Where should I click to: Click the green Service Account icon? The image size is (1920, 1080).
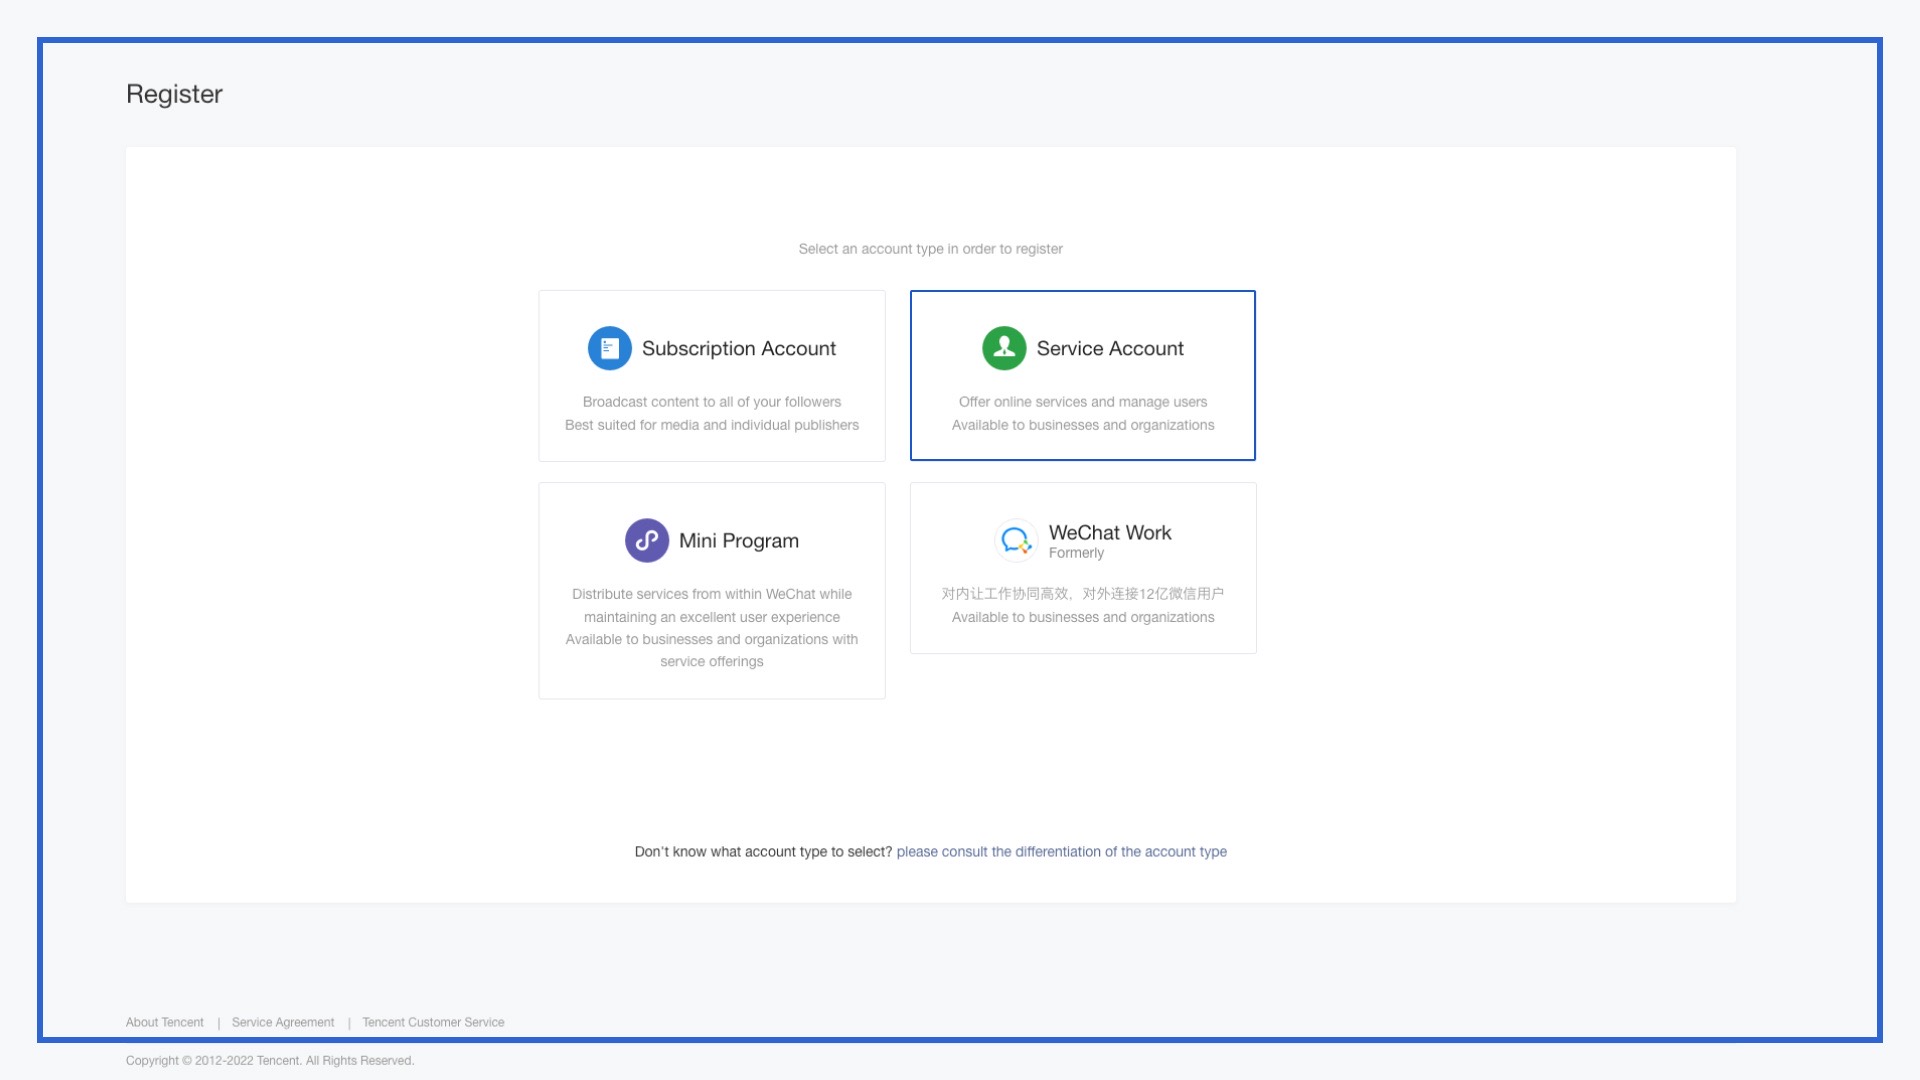coord(1004,348)
